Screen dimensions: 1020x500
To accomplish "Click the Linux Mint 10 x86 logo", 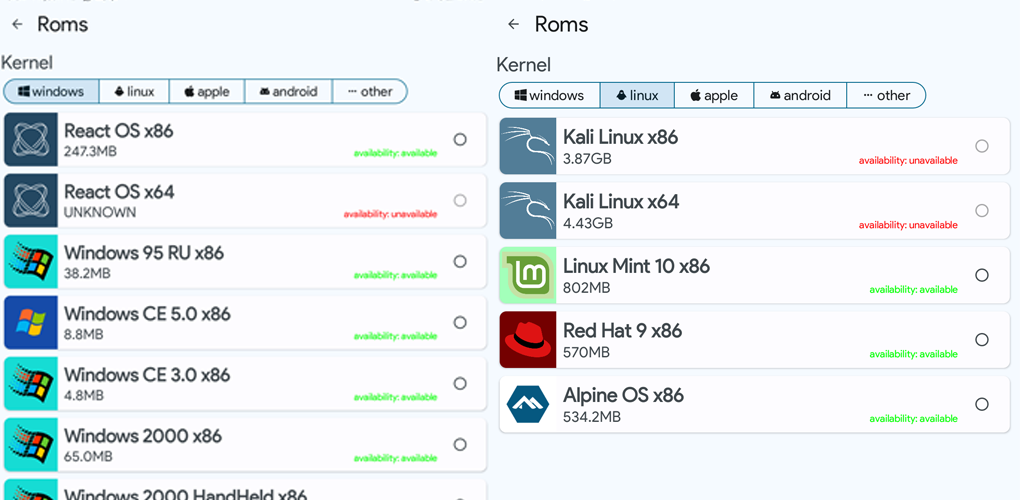I will (528, 275).
